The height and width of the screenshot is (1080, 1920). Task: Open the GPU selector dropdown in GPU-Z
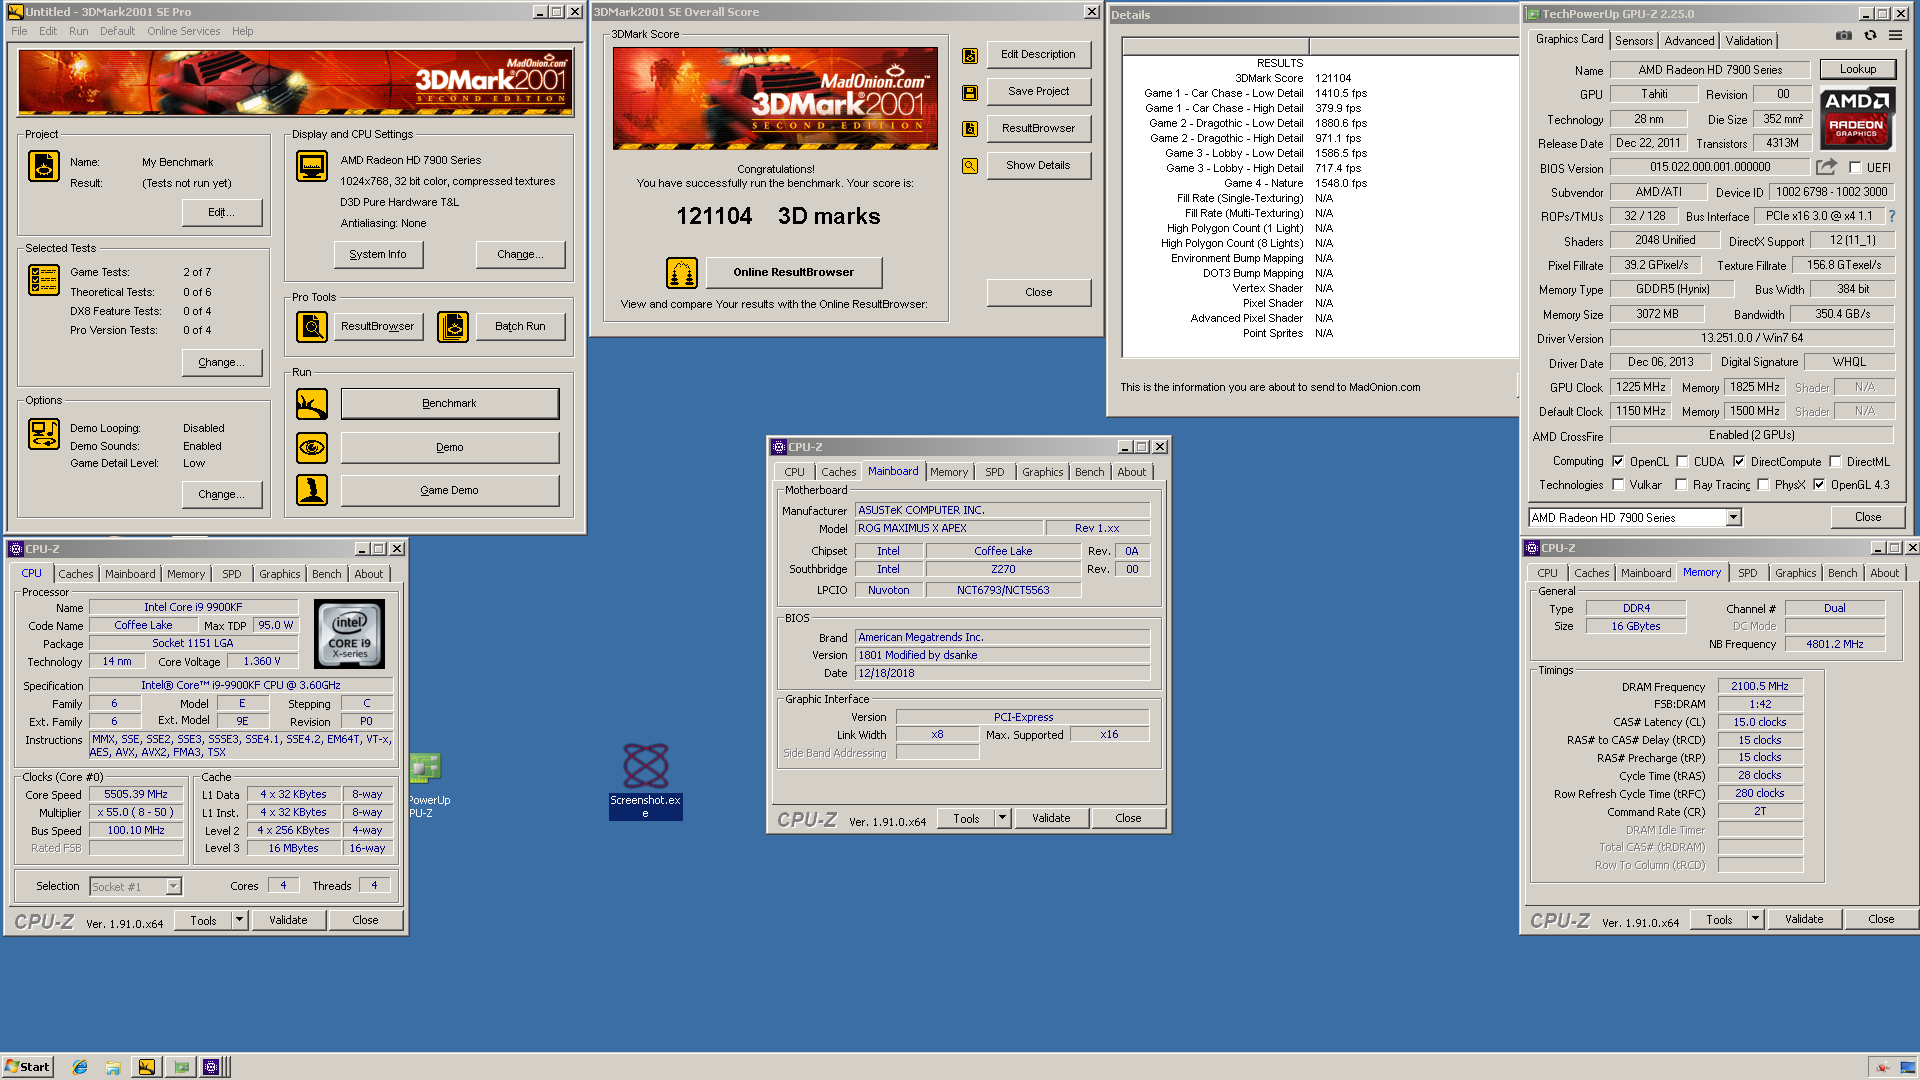click(1733, 518)
